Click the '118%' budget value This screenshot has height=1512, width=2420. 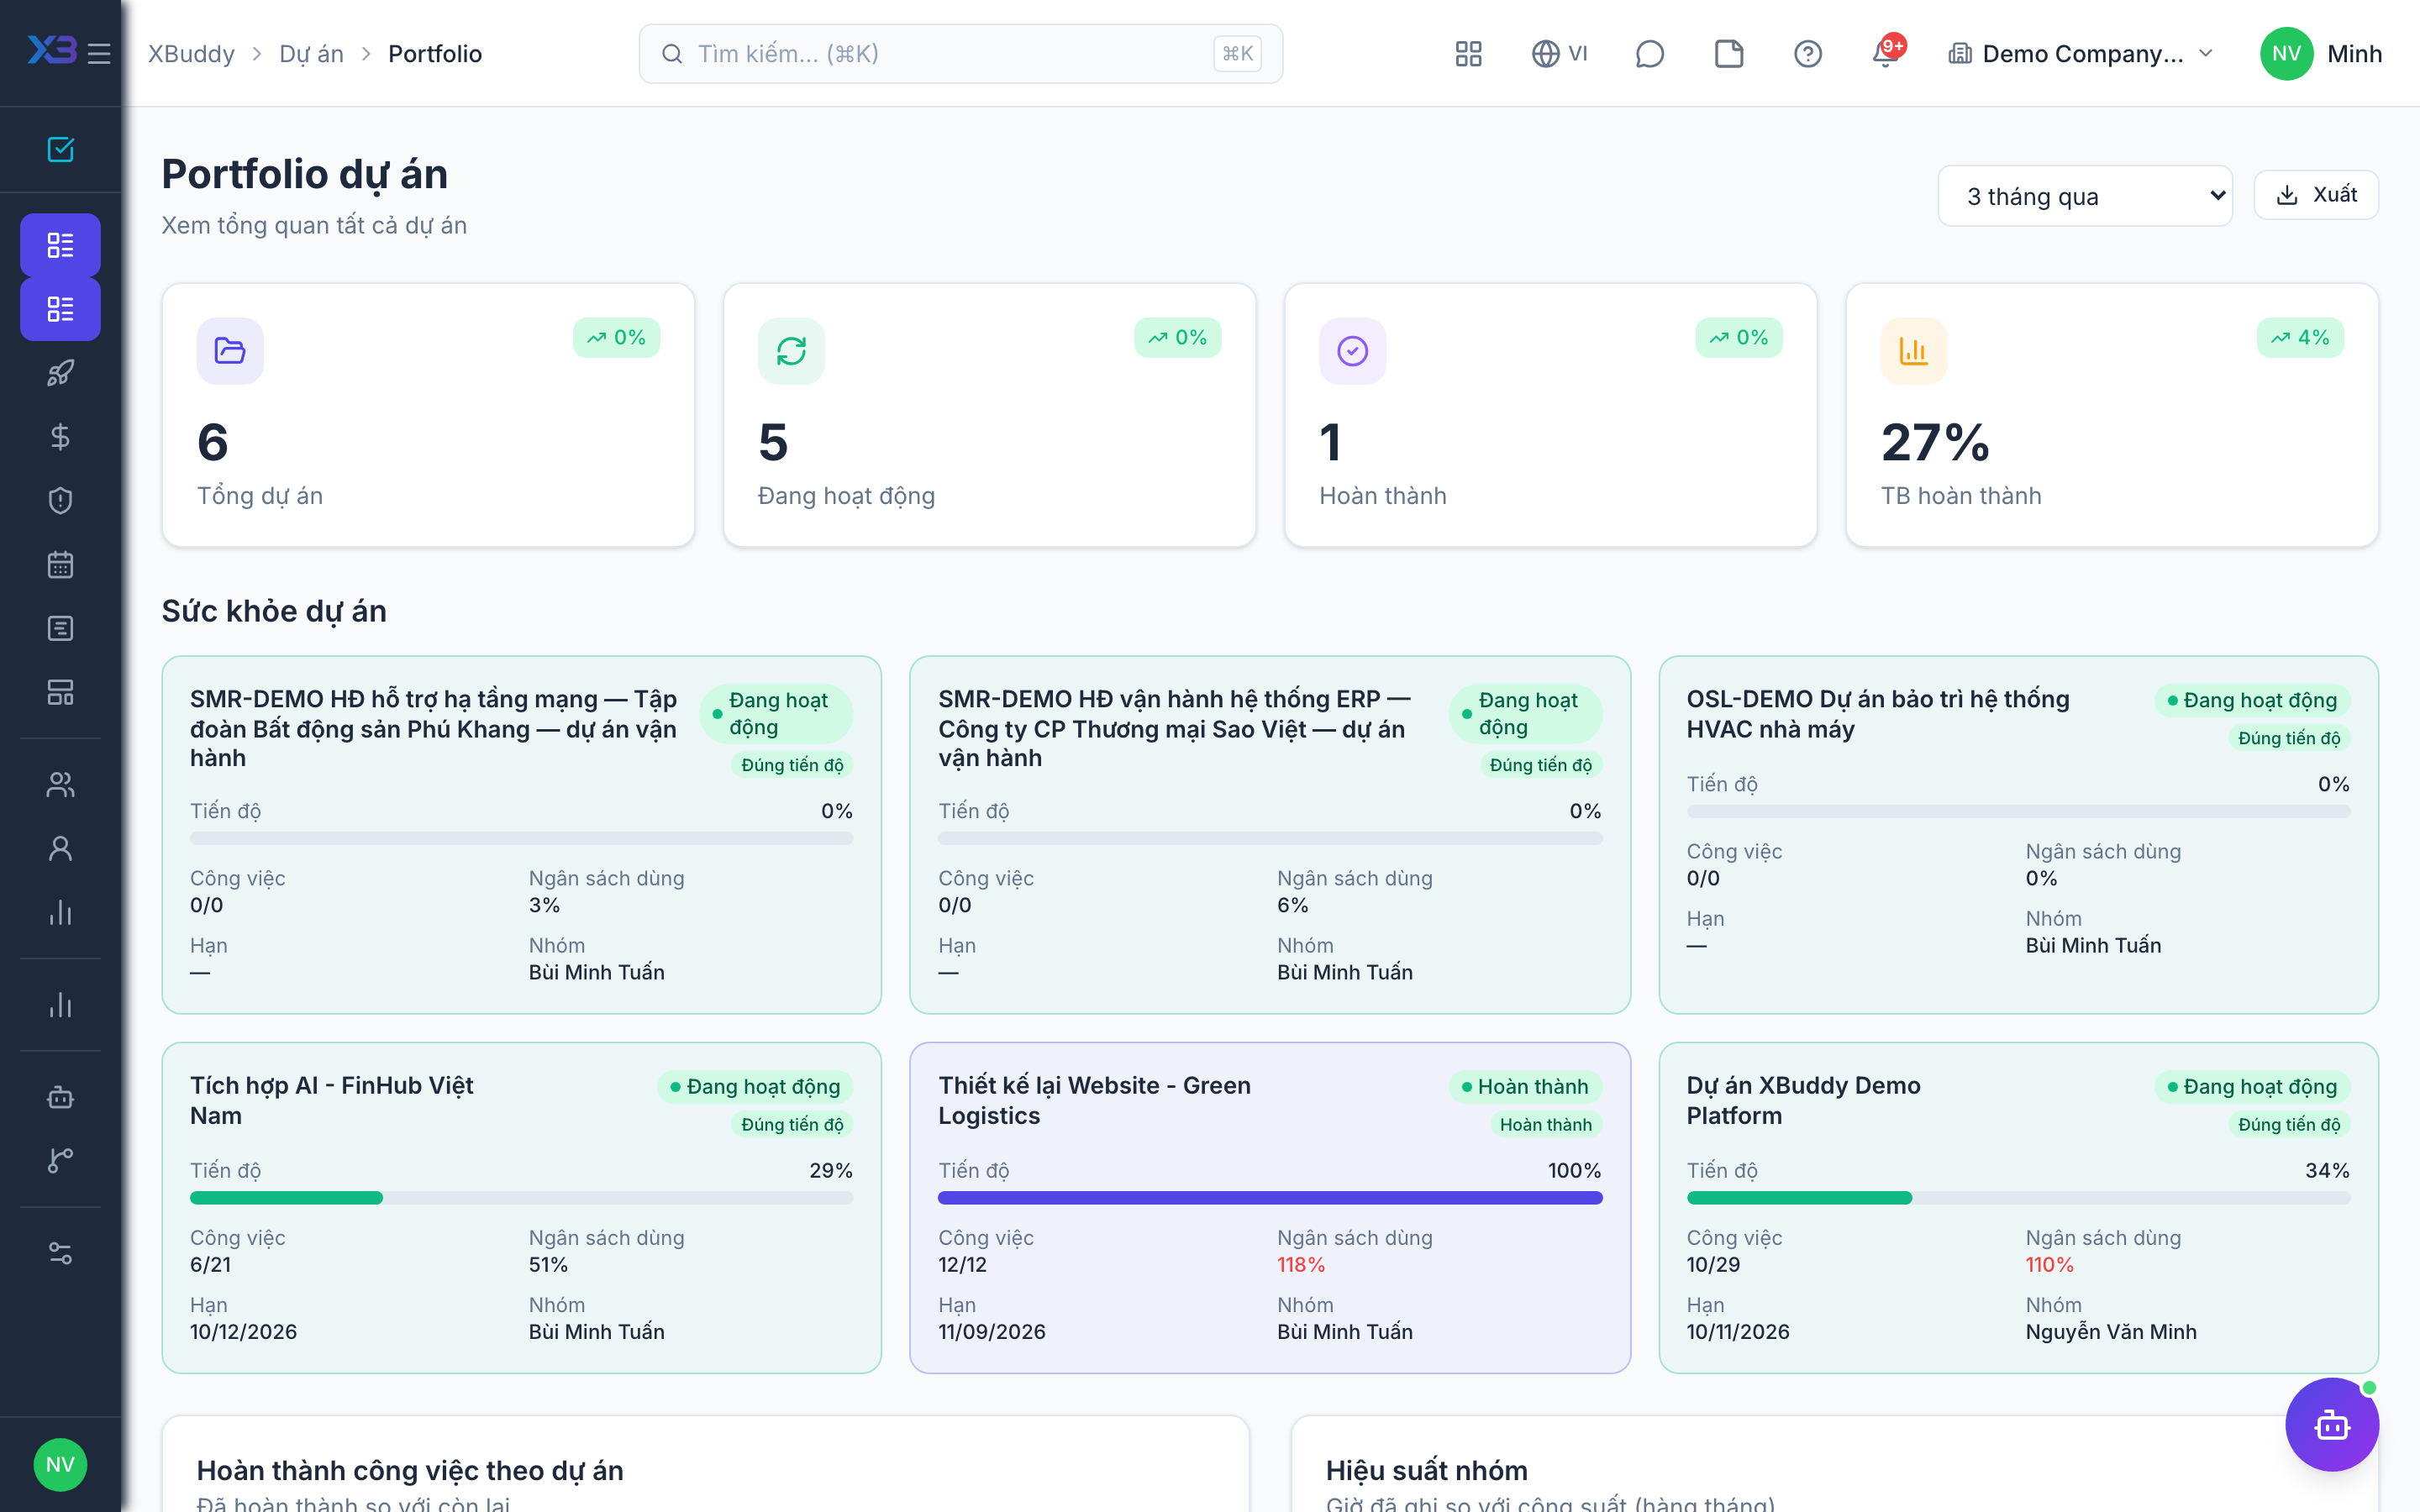pyautogui.click(x=1300, y=1264)
